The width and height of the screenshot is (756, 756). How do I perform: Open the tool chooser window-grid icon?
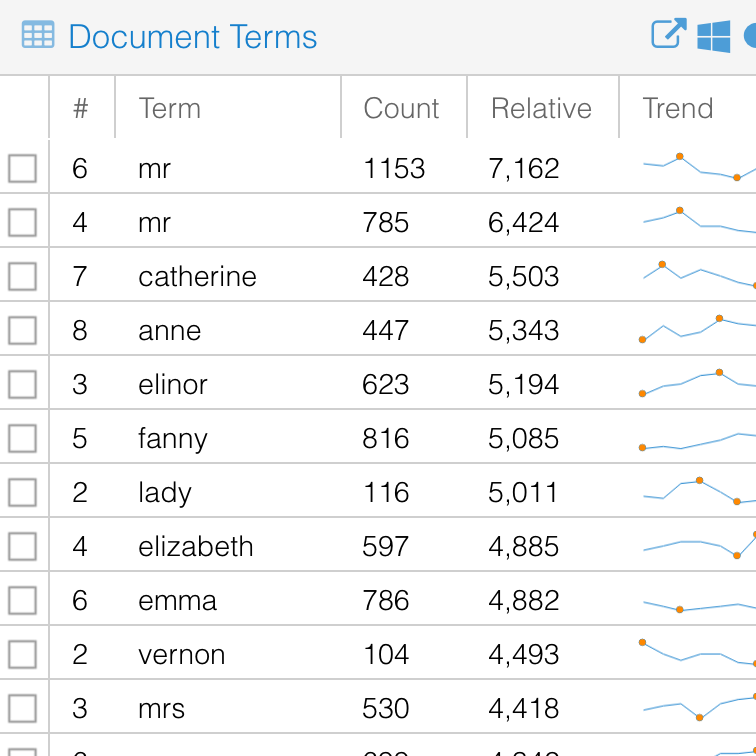tap(713, 36)
